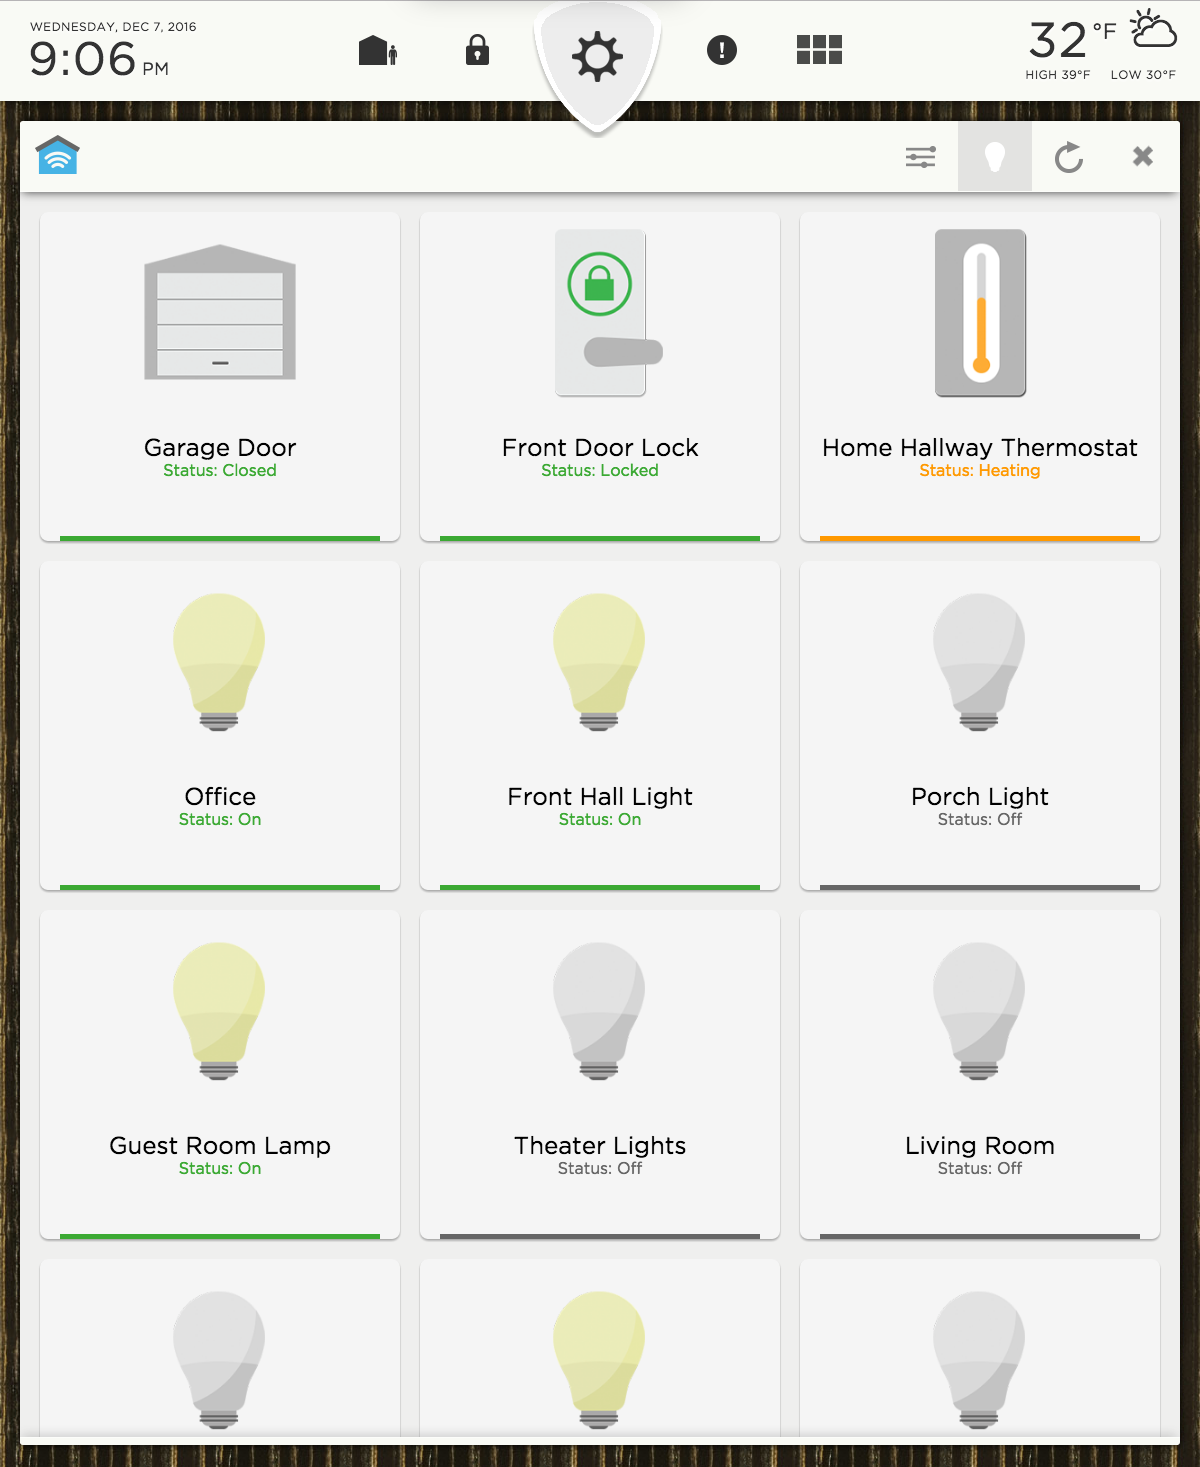Click the gray status bar under Porch Light
This screenshot has width=1200, height=1467.
[980, 887]
